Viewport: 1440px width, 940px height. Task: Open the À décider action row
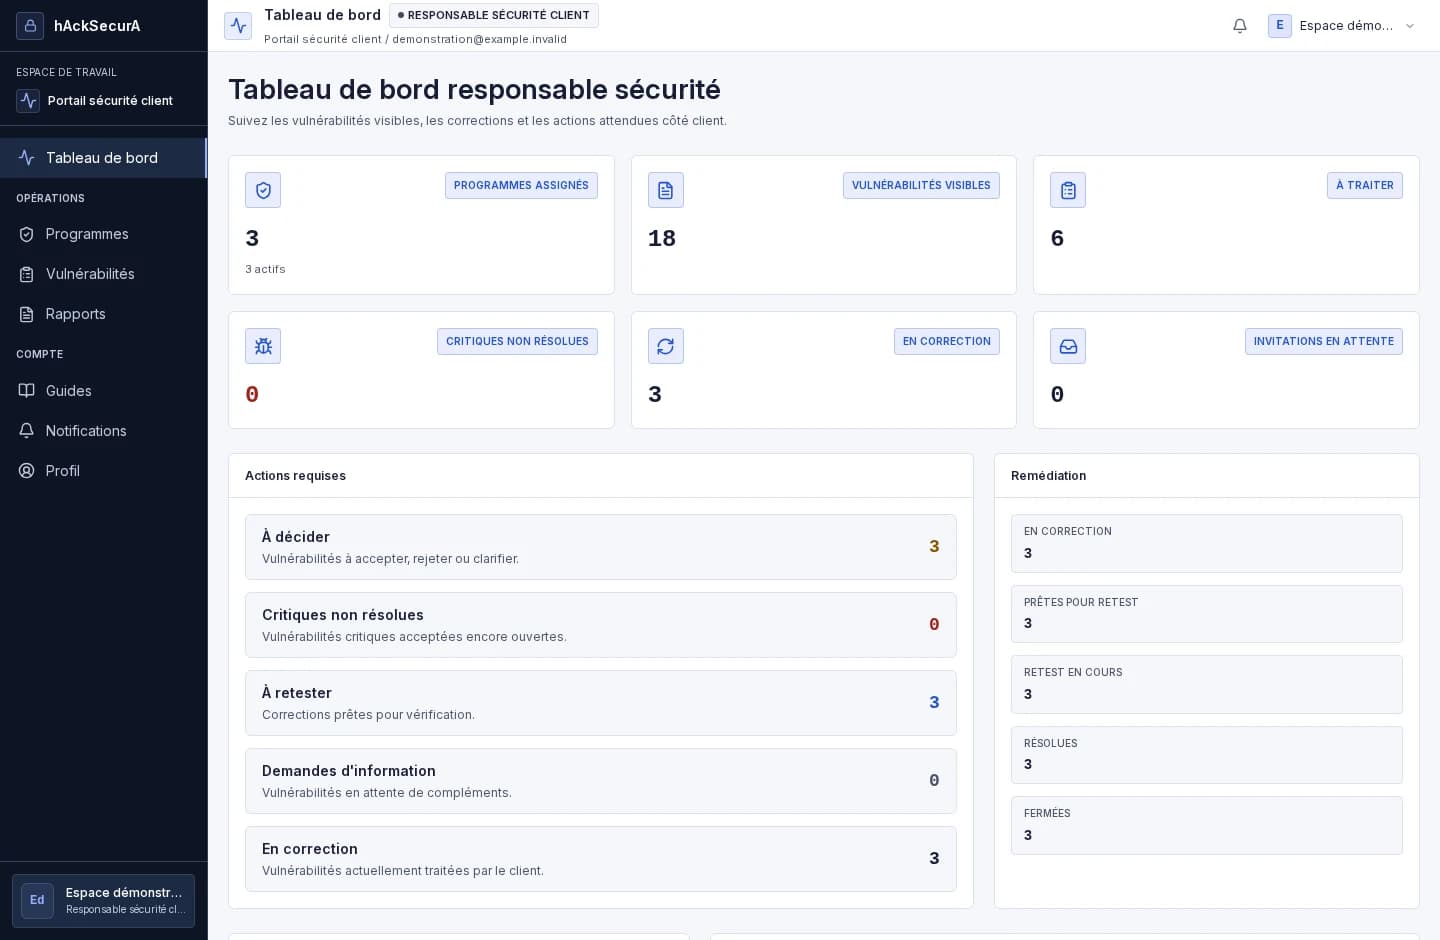pos(601,547)
